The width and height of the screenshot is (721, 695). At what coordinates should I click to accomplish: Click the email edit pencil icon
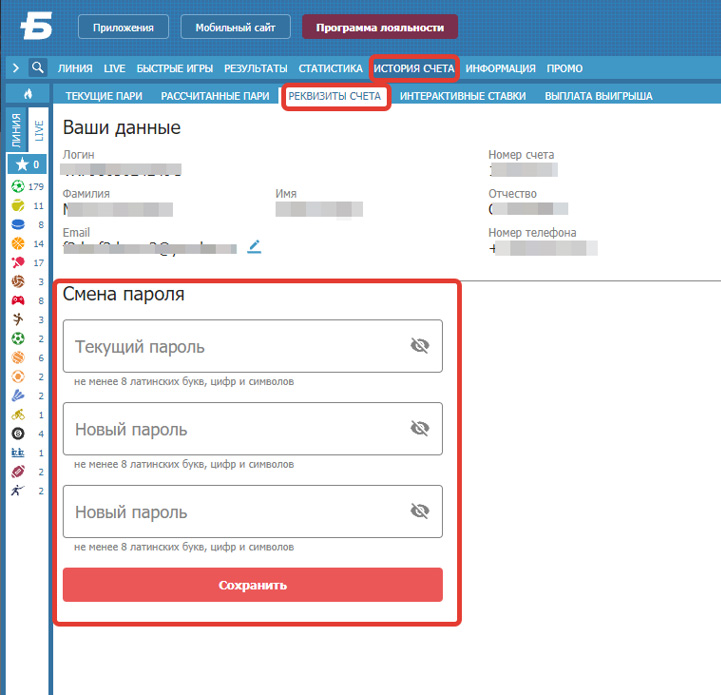tap(254, 245)
